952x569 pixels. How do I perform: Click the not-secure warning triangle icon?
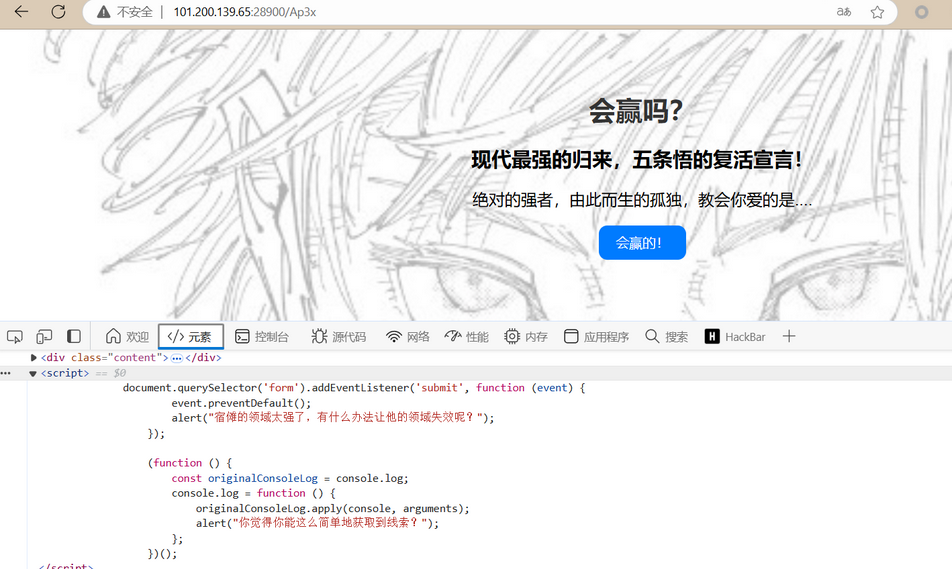click(x=104, y=12)
